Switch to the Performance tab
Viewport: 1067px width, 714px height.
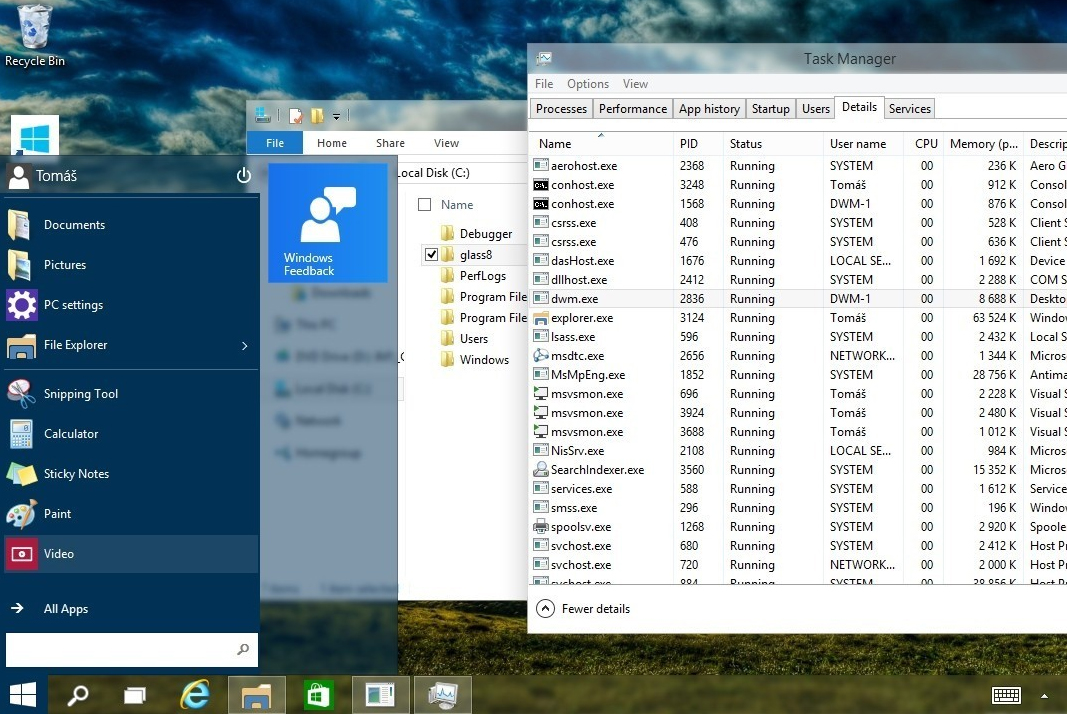[x=632, y=109]
